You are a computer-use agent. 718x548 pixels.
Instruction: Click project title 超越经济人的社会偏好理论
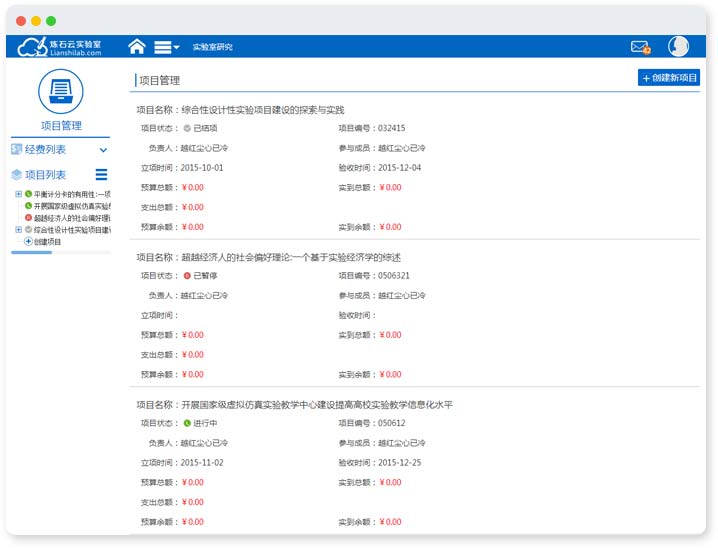pos(291,257)
